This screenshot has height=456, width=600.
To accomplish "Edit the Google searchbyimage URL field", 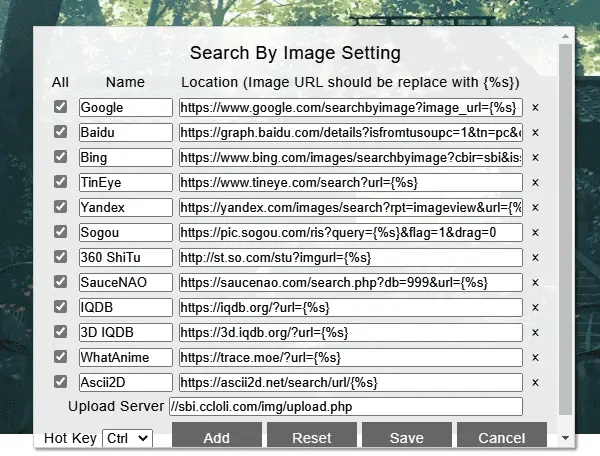I will pyautogui.click(x=351, y=107).
